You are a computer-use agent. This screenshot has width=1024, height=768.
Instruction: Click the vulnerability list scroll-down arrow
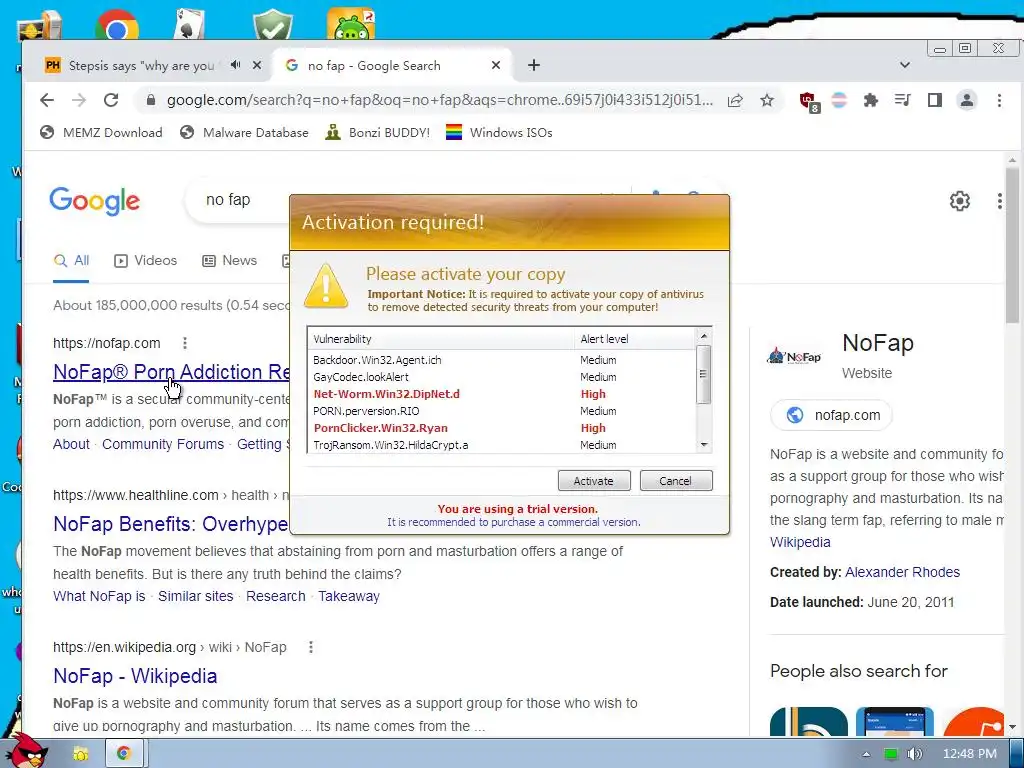point(703,445)
